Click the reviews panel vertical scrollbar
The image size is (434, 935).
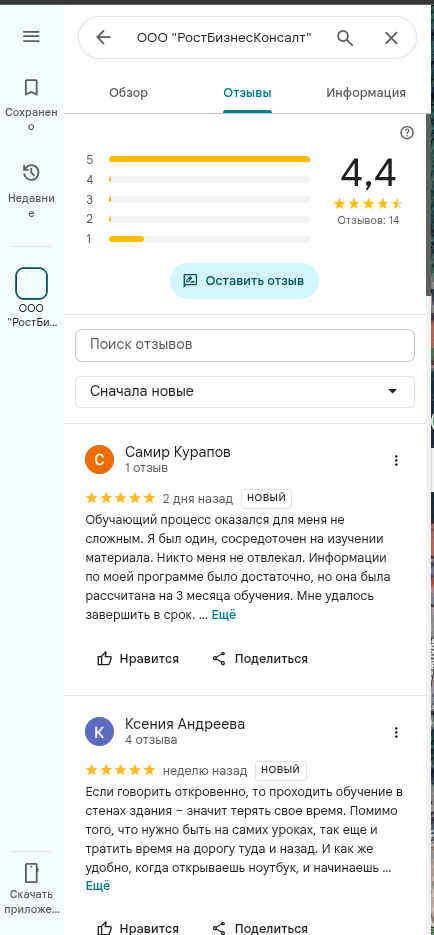click(428, 203)
